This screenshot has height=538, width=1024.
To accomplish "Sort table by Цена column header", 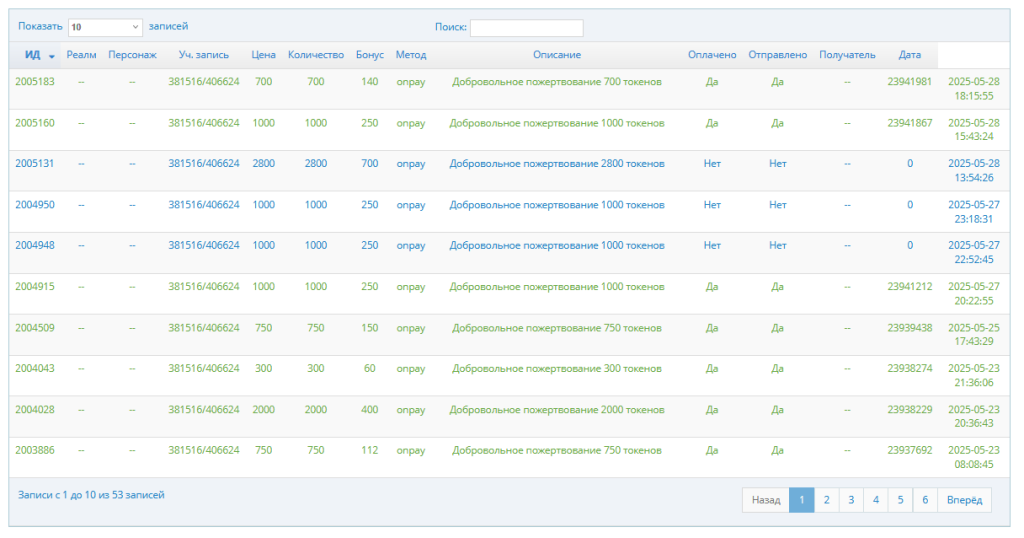I will point(264,55).
